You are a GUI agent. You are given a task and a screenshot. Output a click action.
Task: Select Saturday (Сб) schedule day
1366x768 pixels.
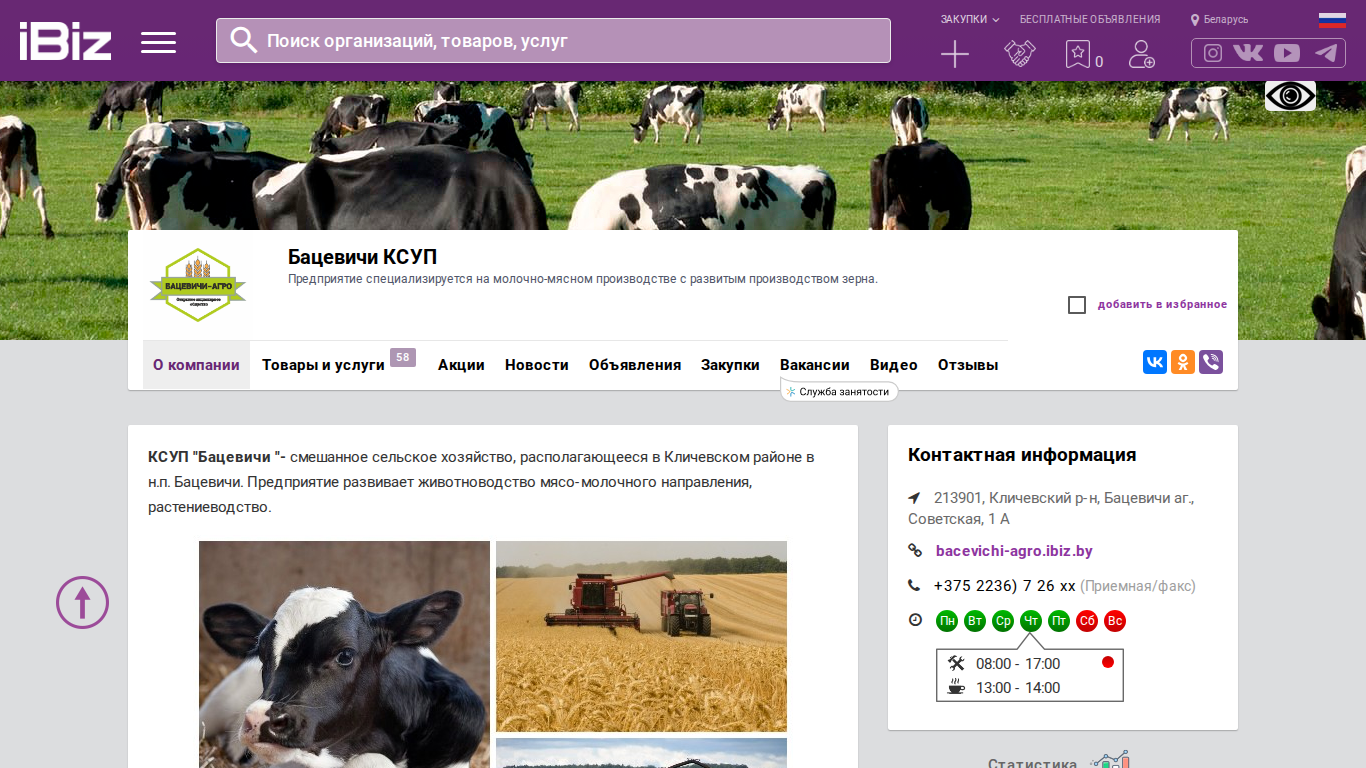pyautogui.click(x=1087, y=621)
